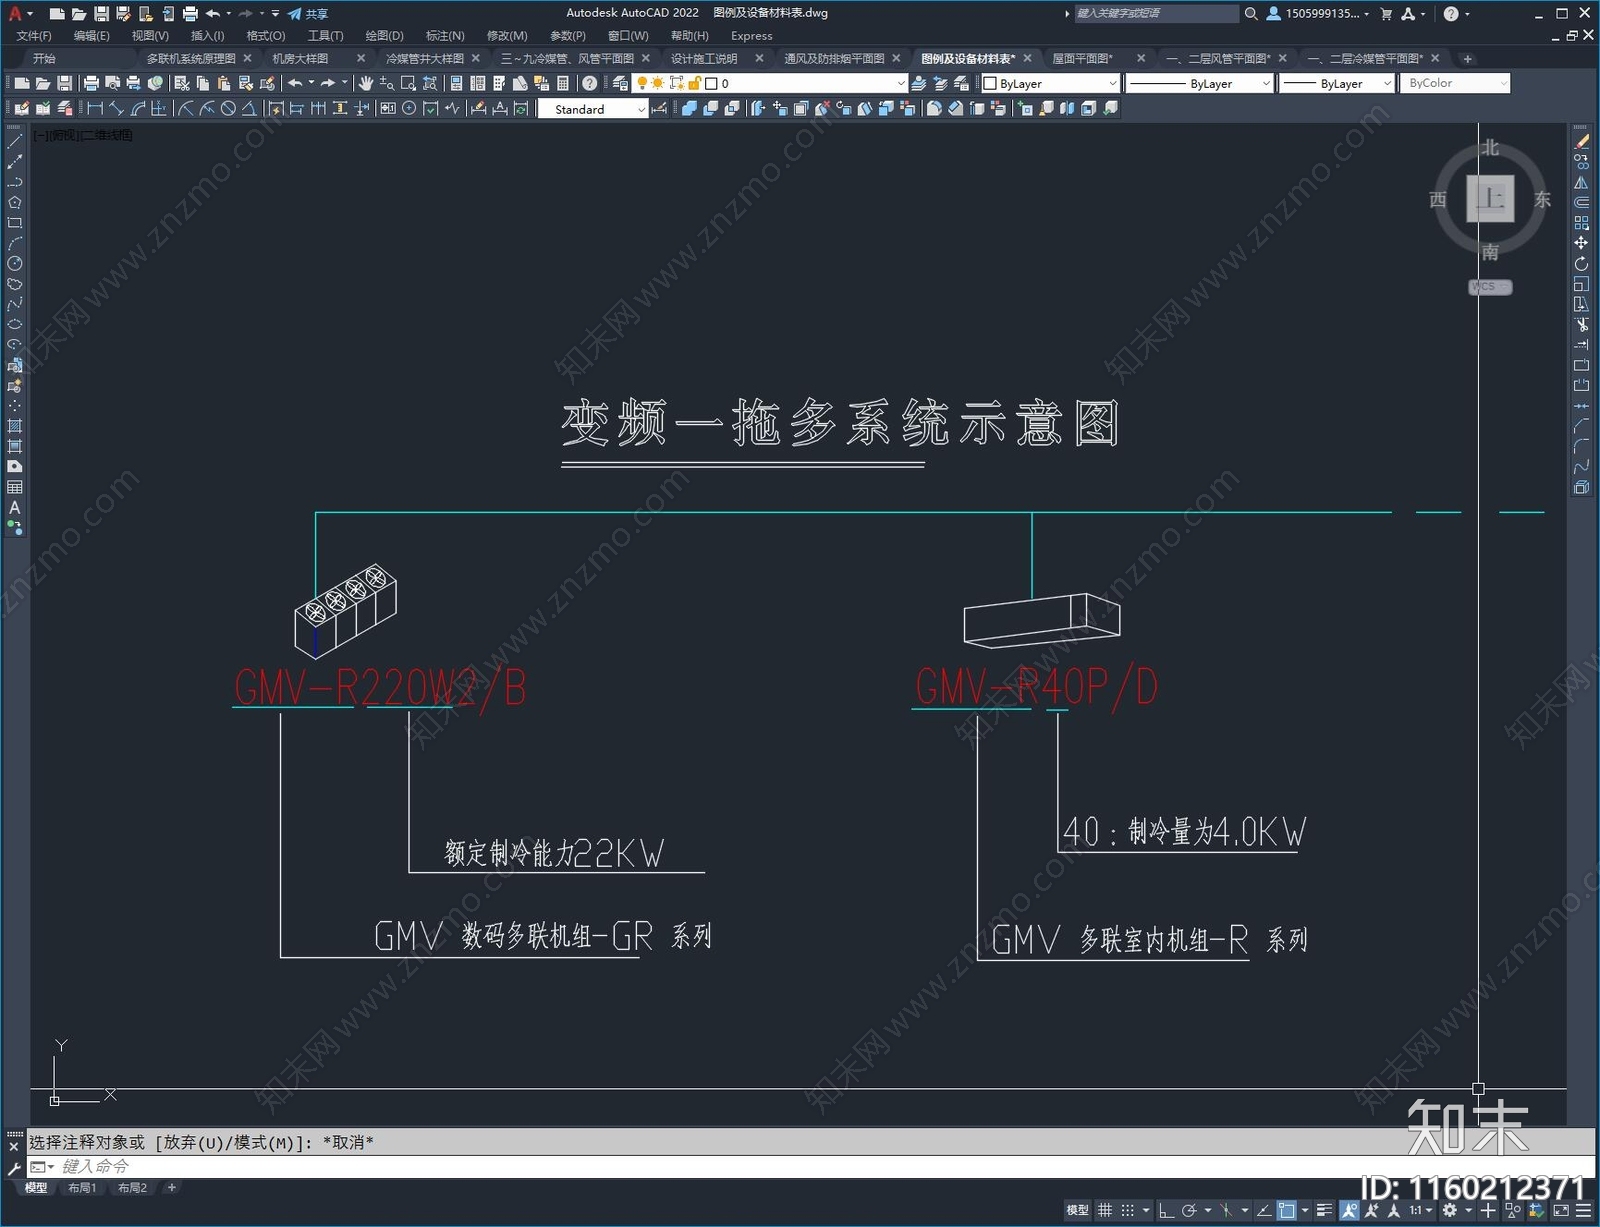Screen dimensions: 1600x1227
Task: Toggle annotation visibility in status bar
Action: 1349,1210
